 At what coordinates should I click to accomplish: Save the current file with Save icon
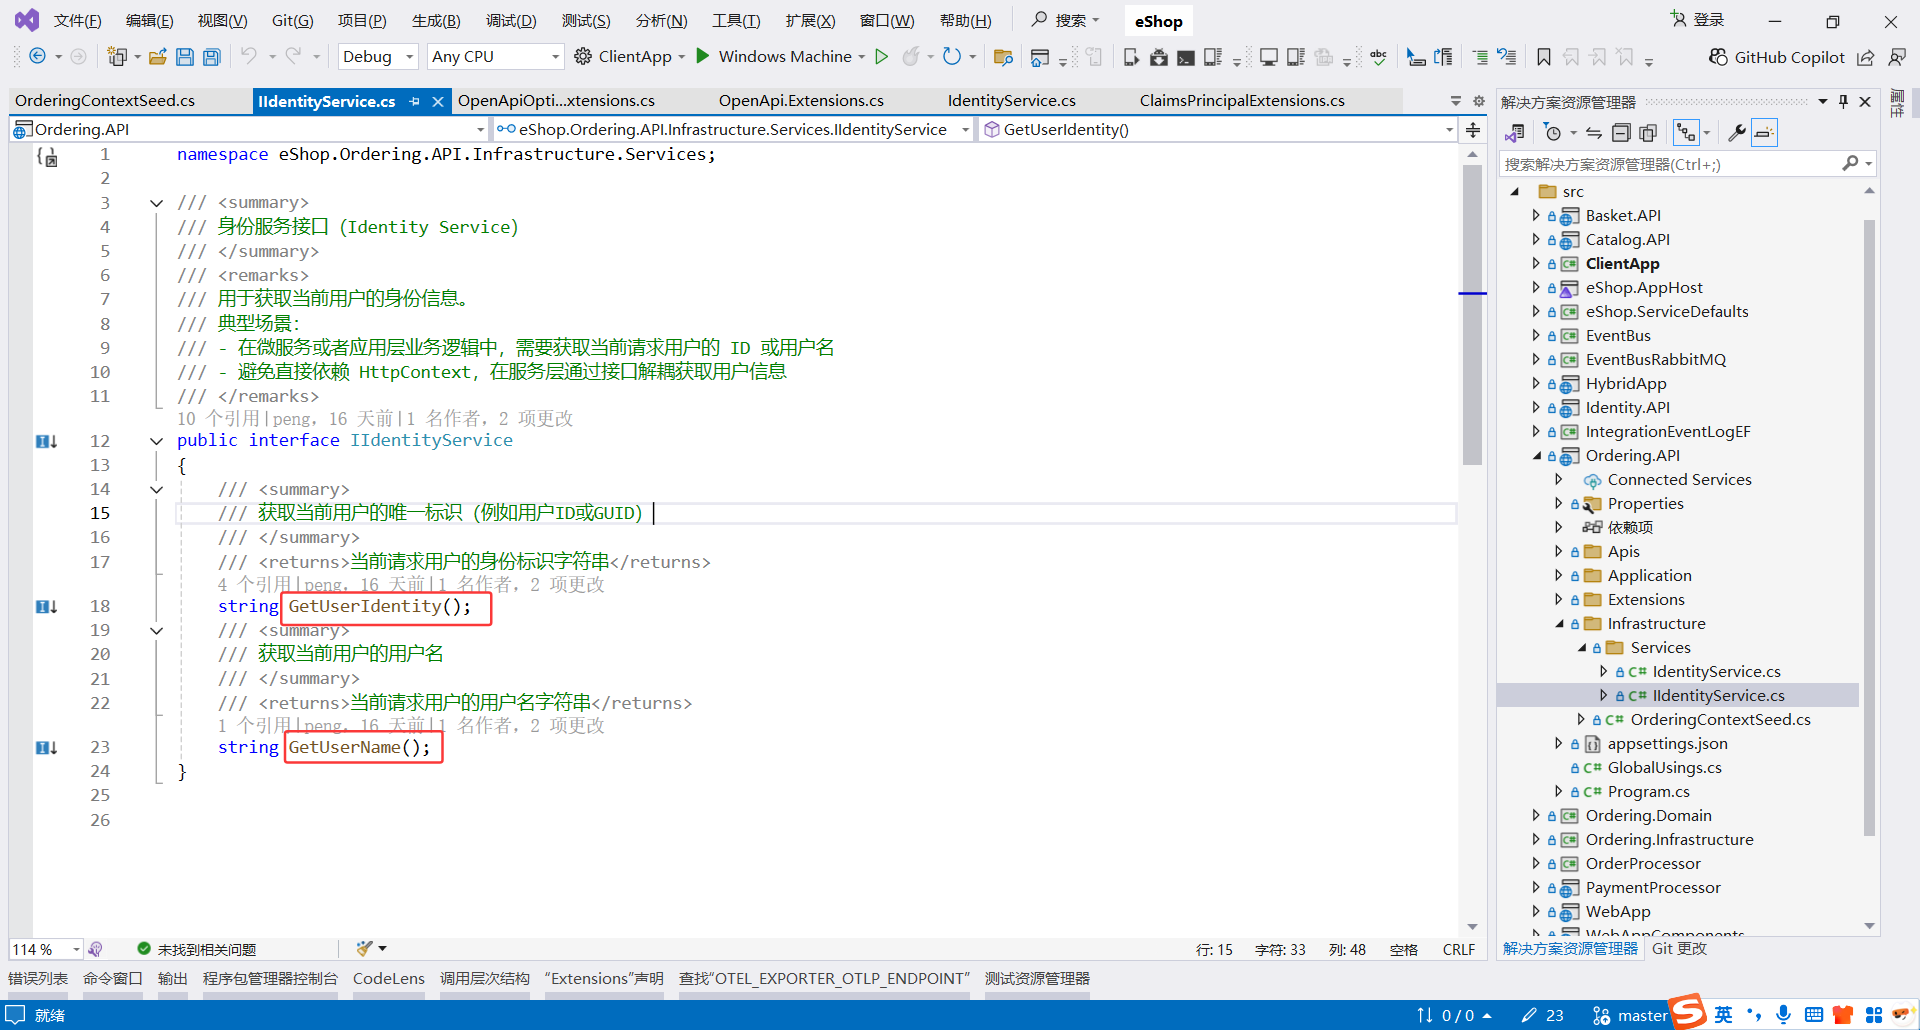(185, 57)
